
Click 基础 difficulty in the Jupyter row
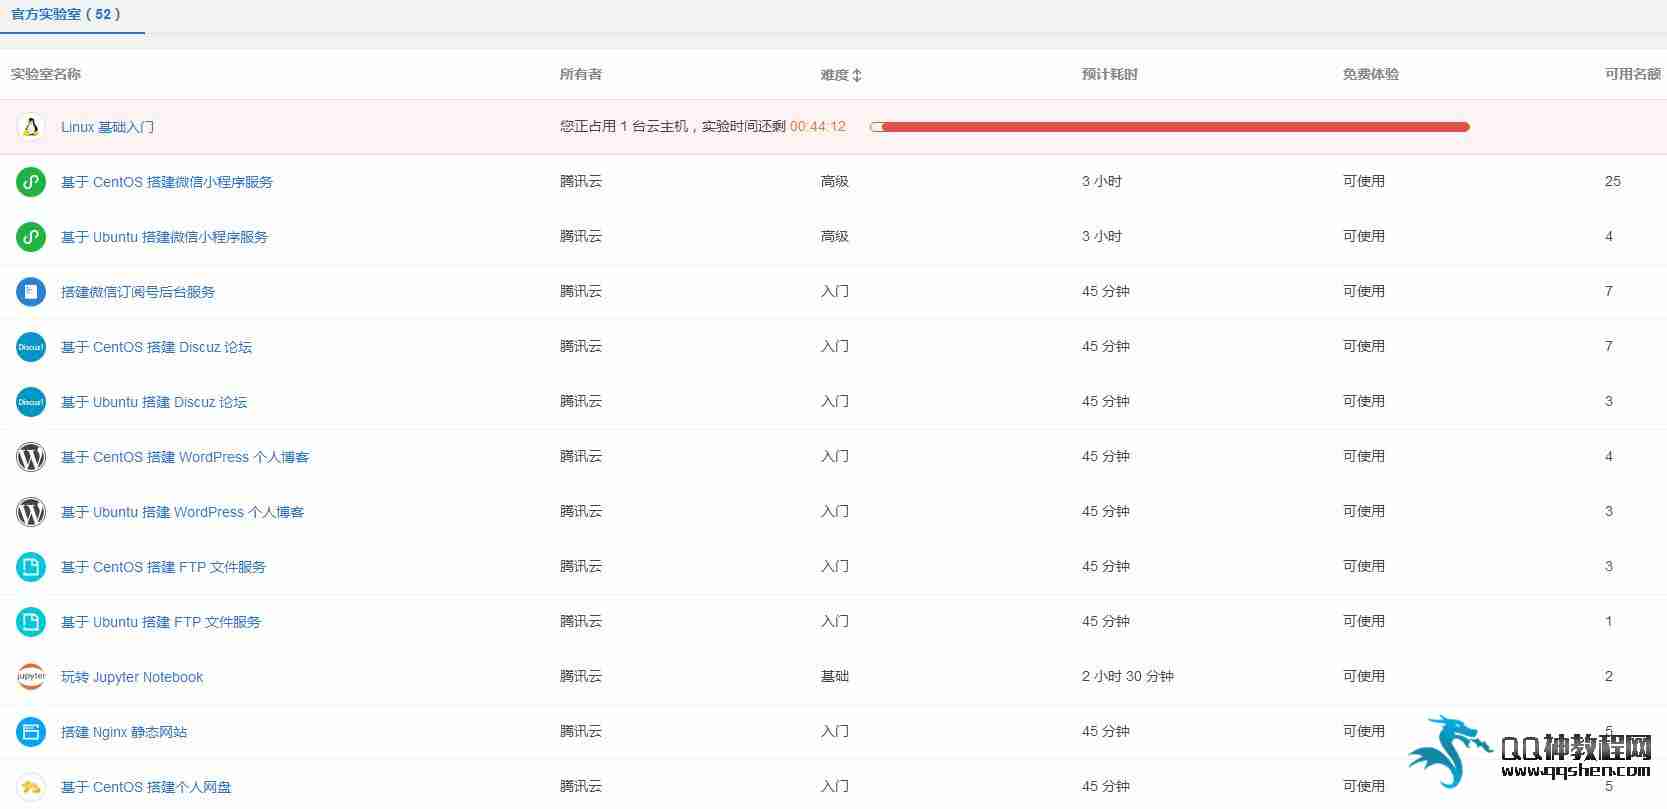(835, 676)
